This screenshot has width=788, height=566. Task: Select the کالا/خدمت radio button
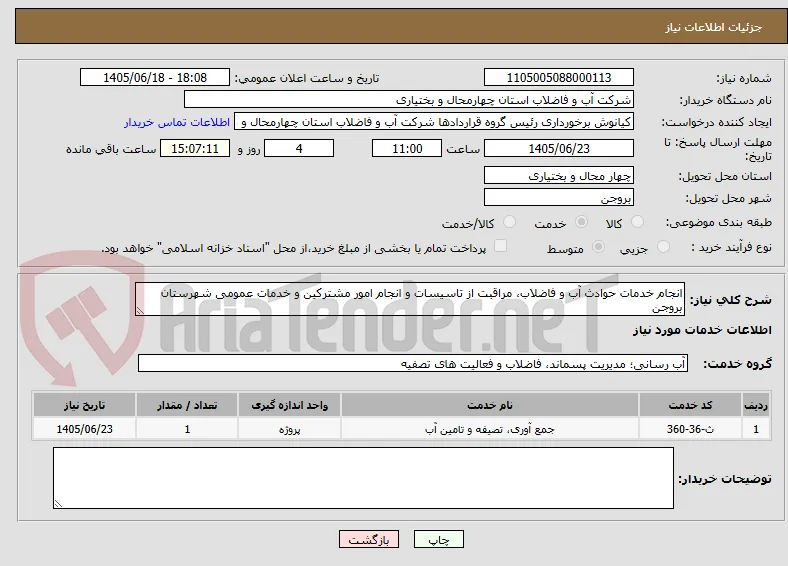510,222
